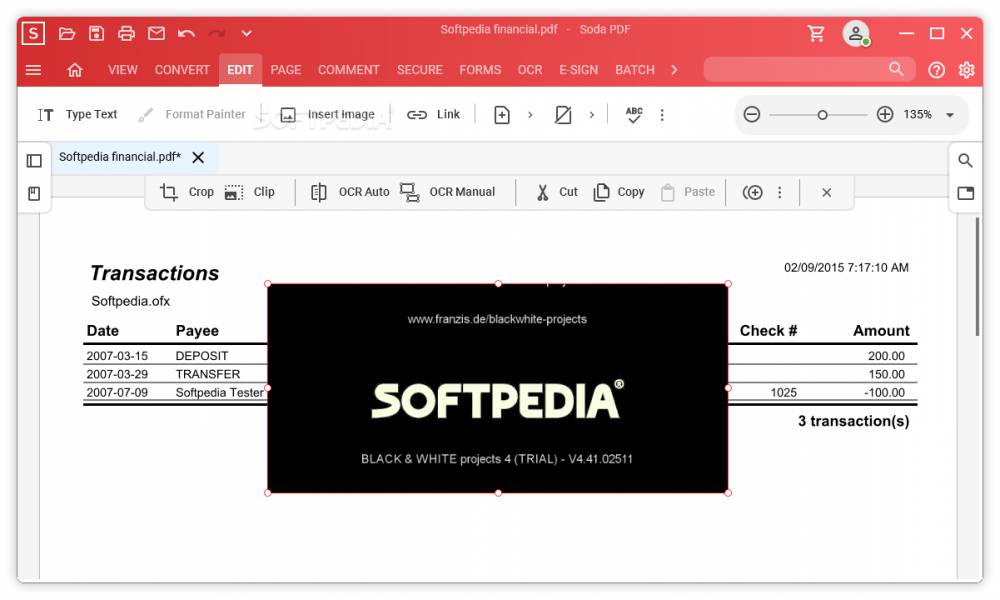The width and height of the screenshot is (1000, 600).
Task: Close the Softpedia financial.pdf tab
Action: click(198, 157)
